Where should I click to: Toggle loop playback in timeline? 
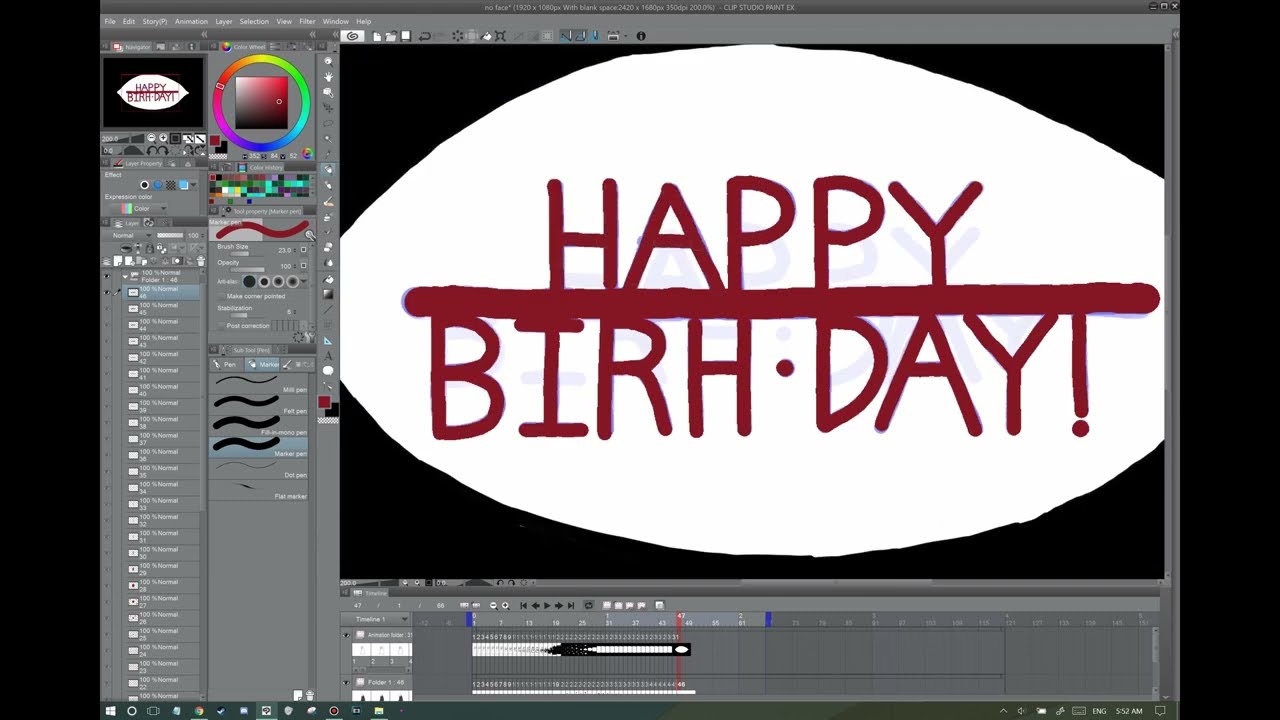tap(588, 605)
